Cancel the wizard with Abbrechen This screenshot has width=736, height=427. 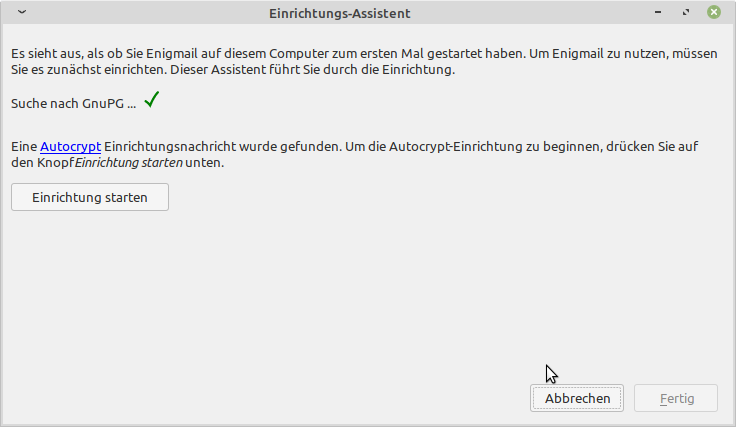pyautogui.click(x=577, y=398)
